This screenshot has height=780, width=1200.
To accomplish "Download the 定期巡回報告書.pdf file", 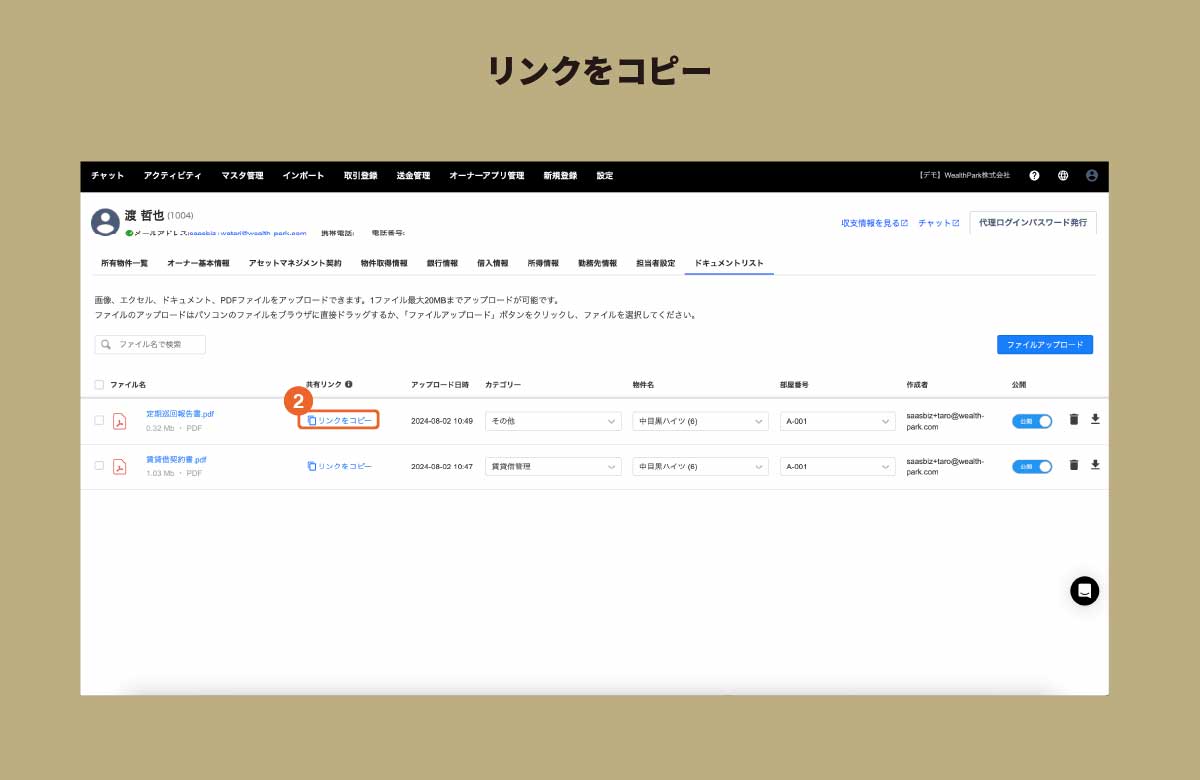I will (x=1095, y=420).
